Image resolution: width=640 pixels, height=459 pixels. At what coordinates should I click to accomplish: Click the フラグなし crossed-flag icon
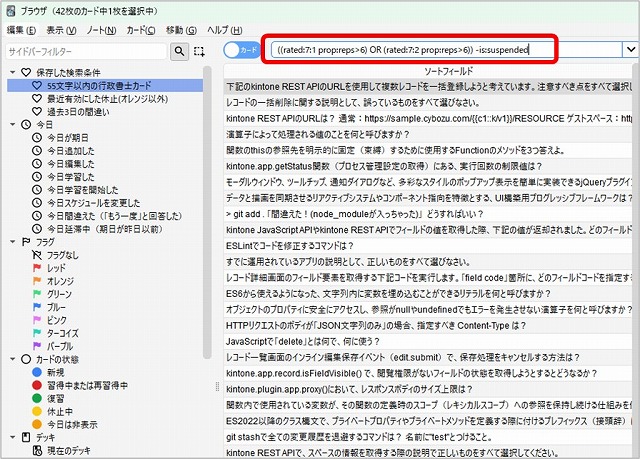pos(37,255)
